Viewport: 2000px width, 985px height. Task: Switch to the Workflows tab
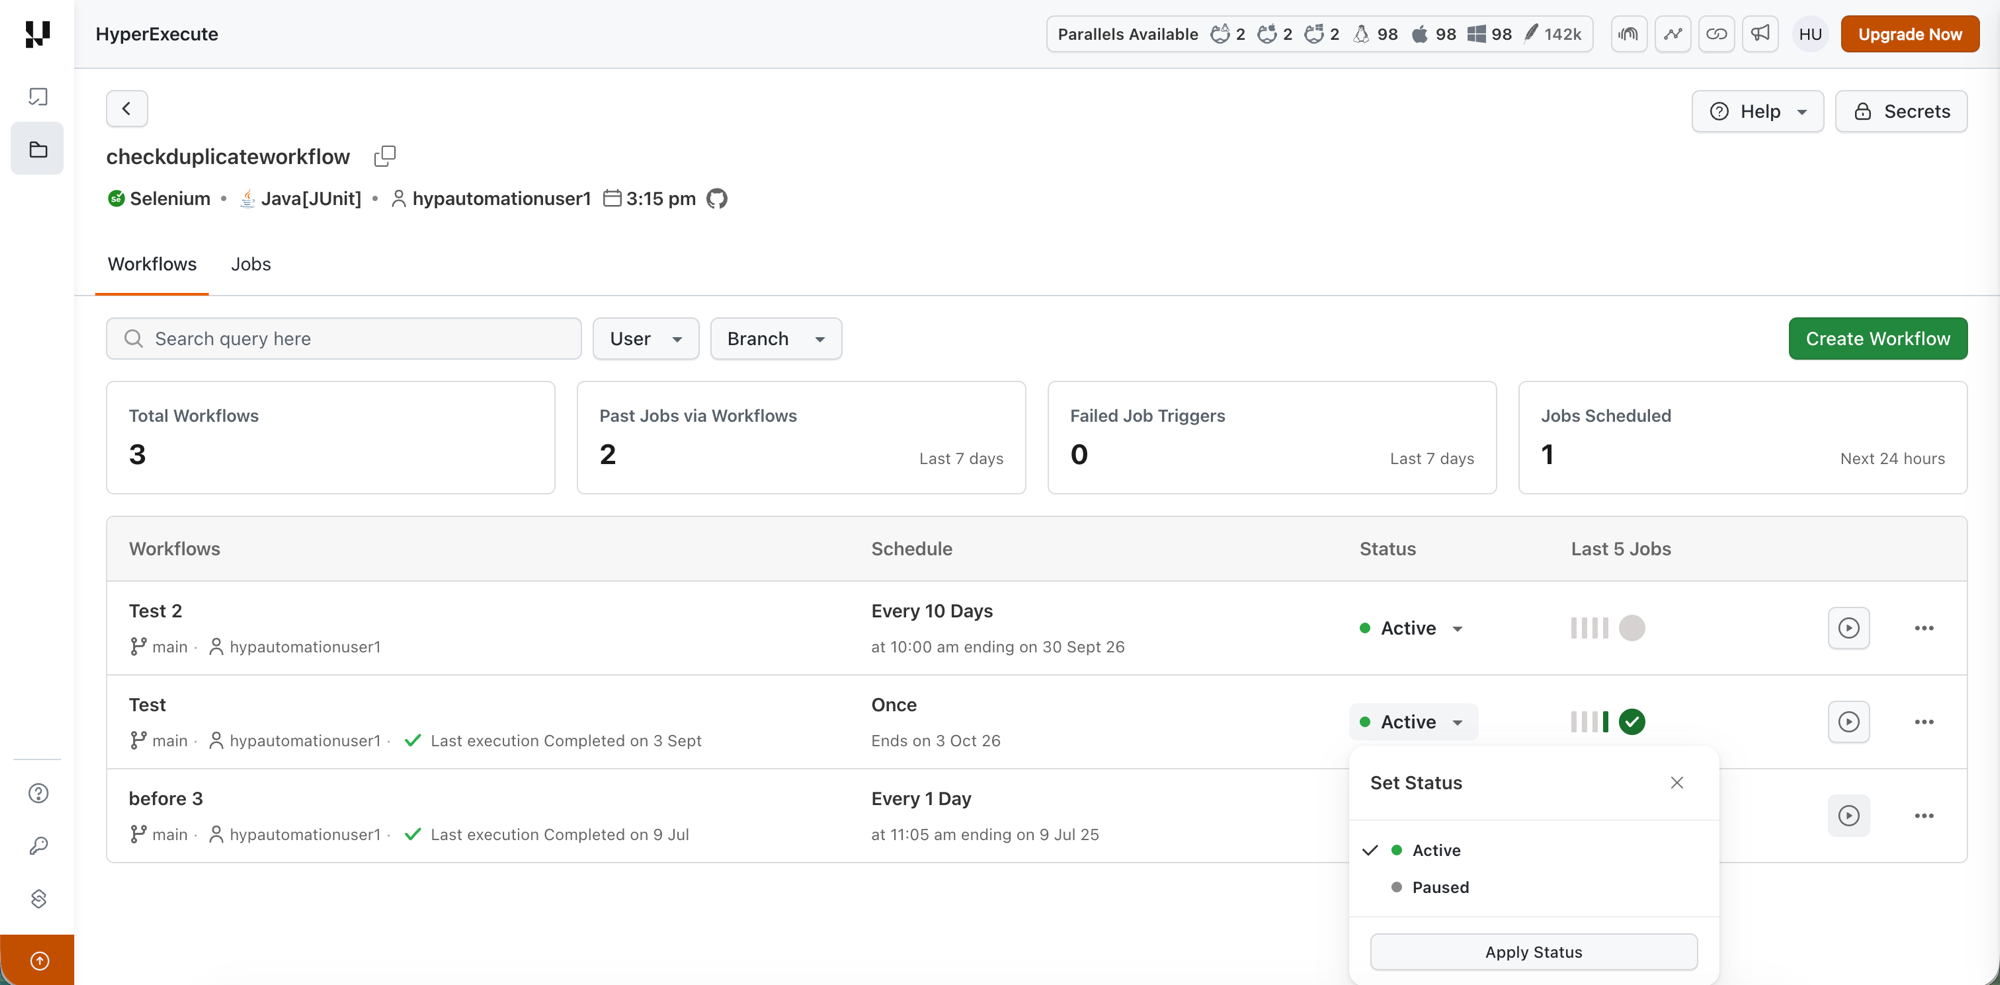[152, 264]
